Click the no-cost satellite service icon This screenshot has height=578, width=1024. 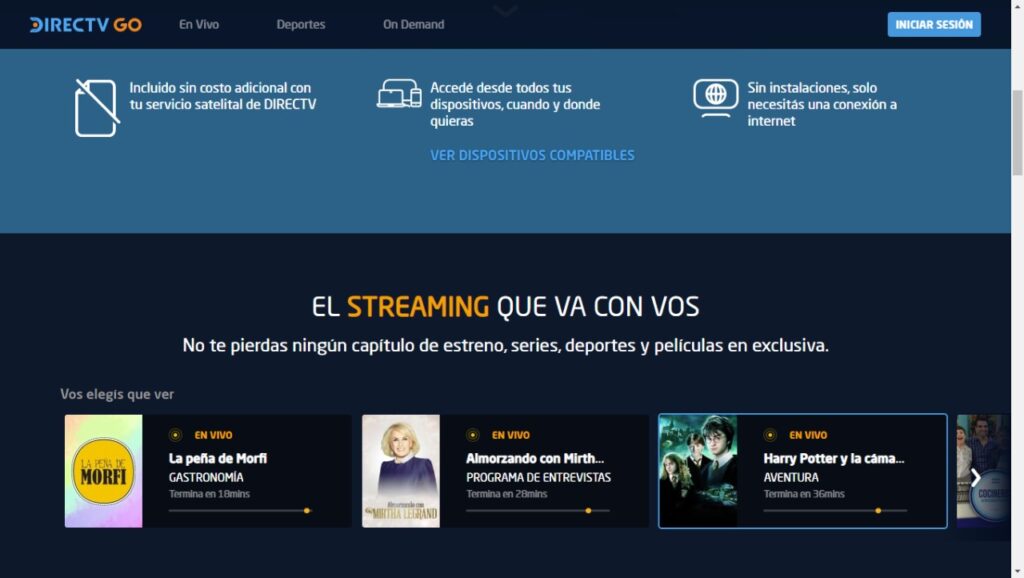96,107
